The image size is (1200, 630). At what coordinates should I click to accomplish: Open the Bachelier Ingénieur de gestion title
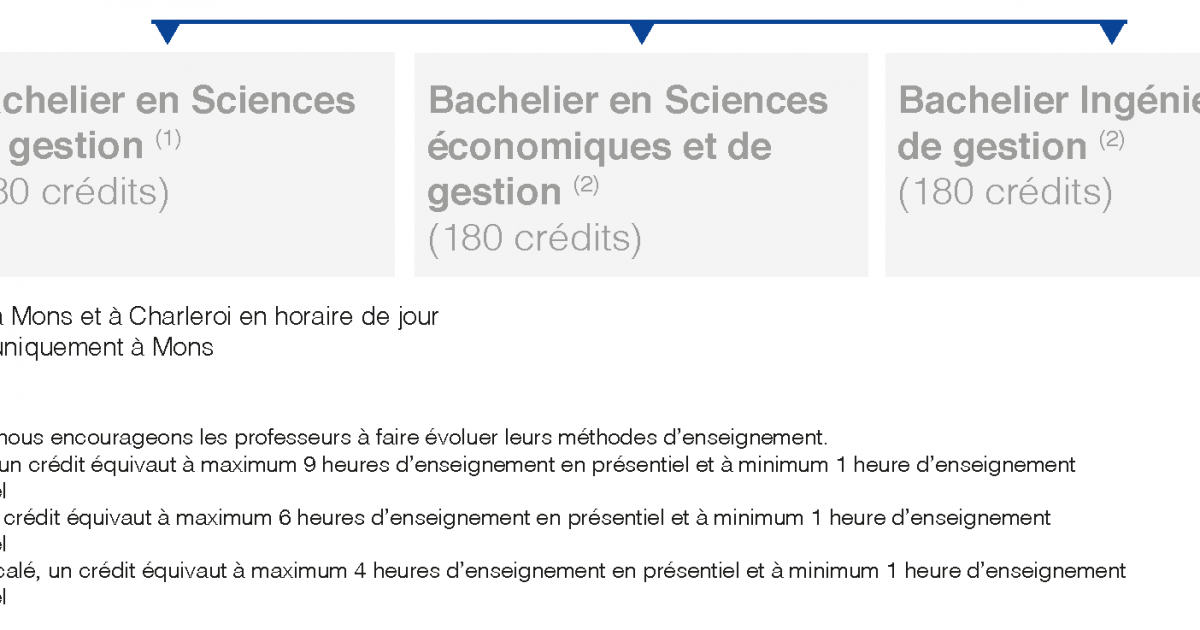point(1048,123)
